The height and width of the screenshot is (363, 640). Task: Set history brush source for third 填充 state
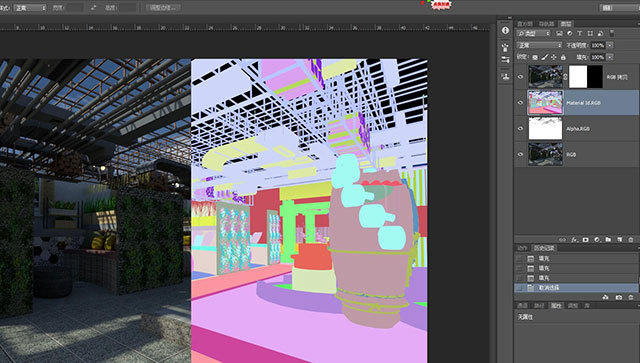[x=519, y=278]
